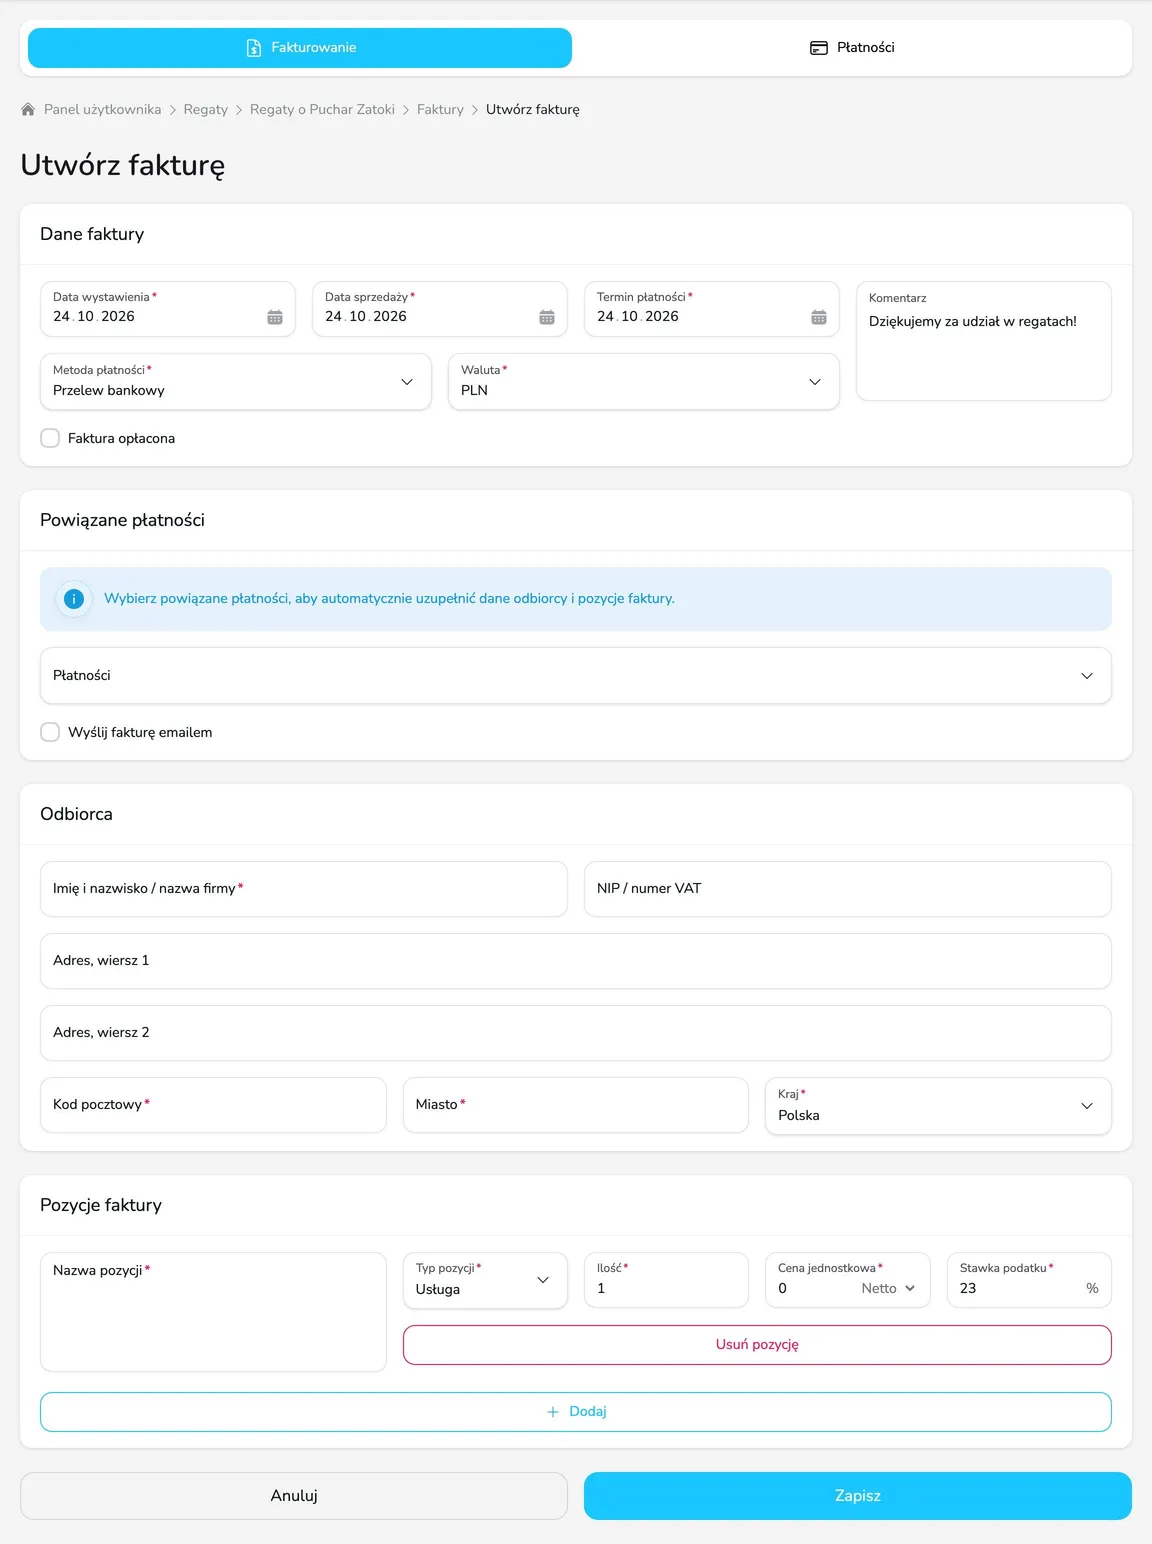1152x1544 pixels.
Task: Click the Data wystawienia date value
Action: tap(94, 316)
